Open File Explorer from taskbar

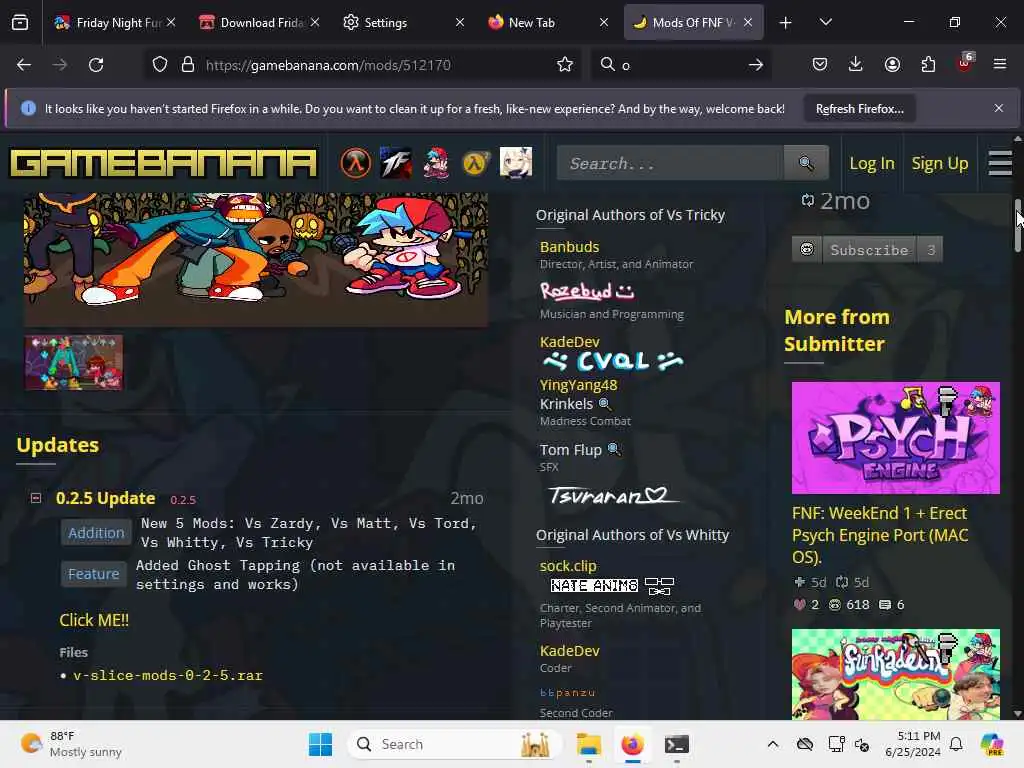588,744
